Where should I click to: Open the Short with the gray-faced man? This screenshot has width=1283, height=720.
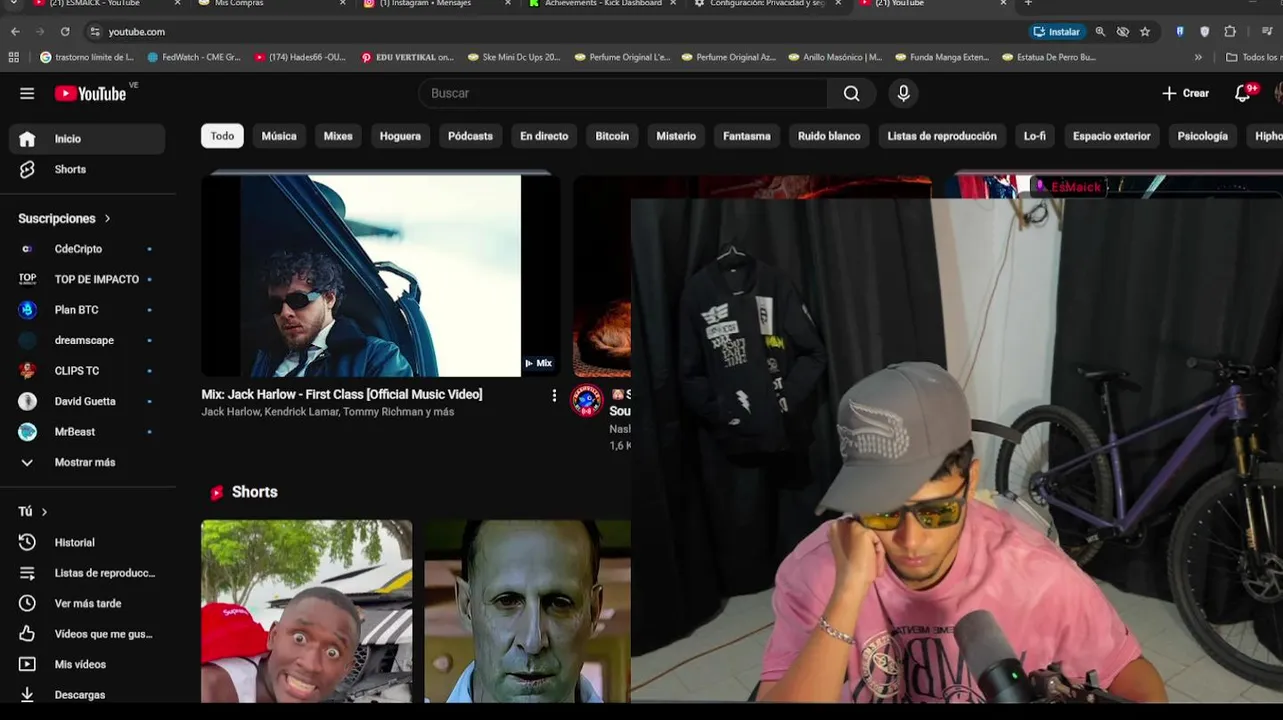(527, 611)
